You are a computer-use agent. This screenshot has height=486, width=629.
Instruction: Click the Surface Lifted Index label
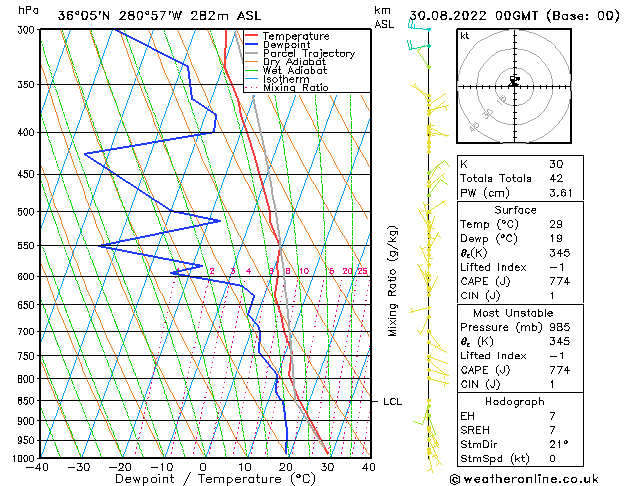493,267
